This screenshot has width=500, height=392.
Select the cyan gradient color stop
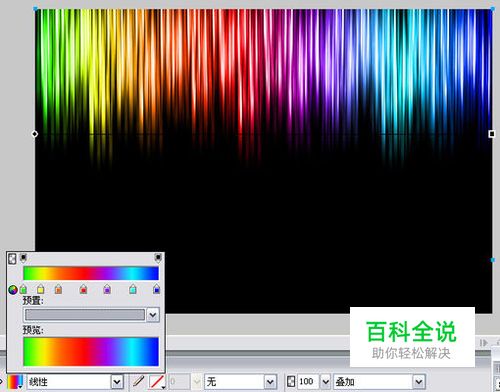coord(133,289)
